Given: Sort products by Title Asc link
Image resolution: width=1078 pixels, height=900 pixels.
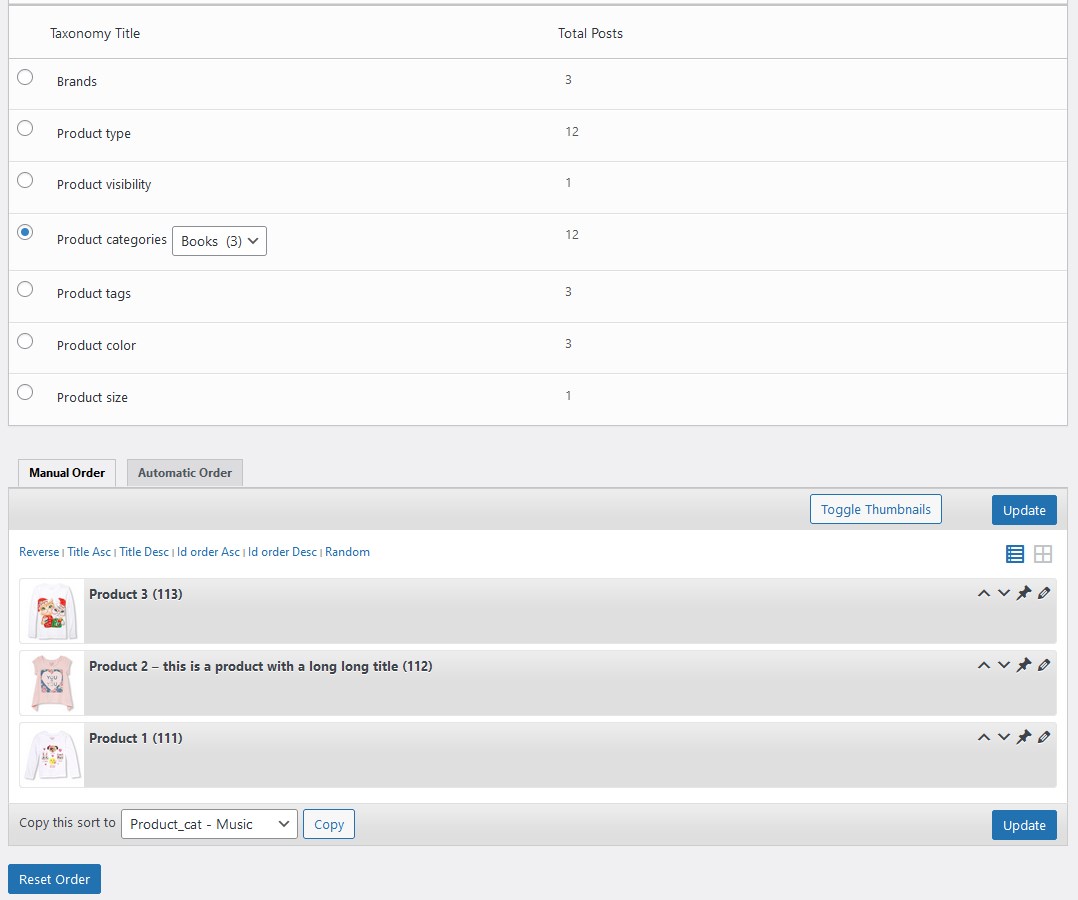Looking at the screenshot, I should pyautogui.click(x=89, y=551).
